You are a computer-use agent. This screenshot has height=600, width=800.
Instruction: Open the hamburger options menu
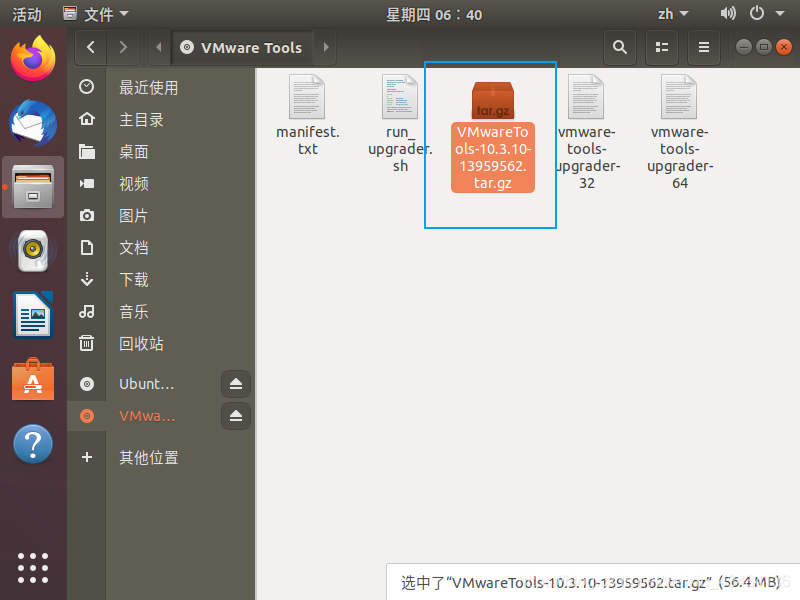[x=704, y=47]
